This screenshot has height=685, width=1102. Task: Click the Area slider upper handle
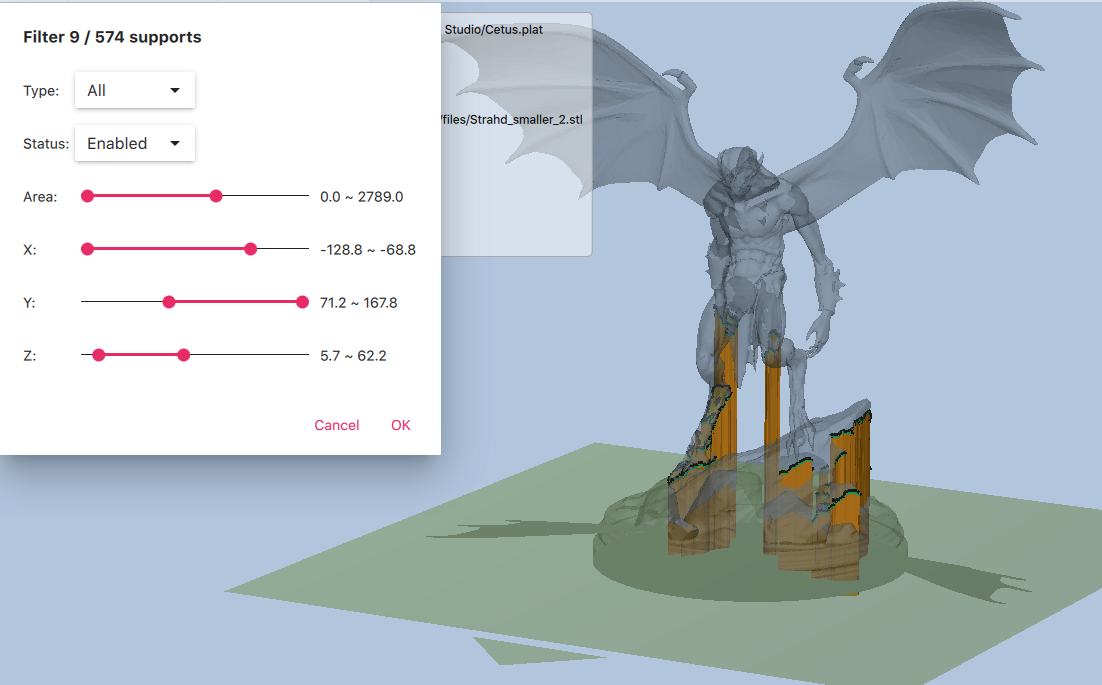click(x=216, y=196)
